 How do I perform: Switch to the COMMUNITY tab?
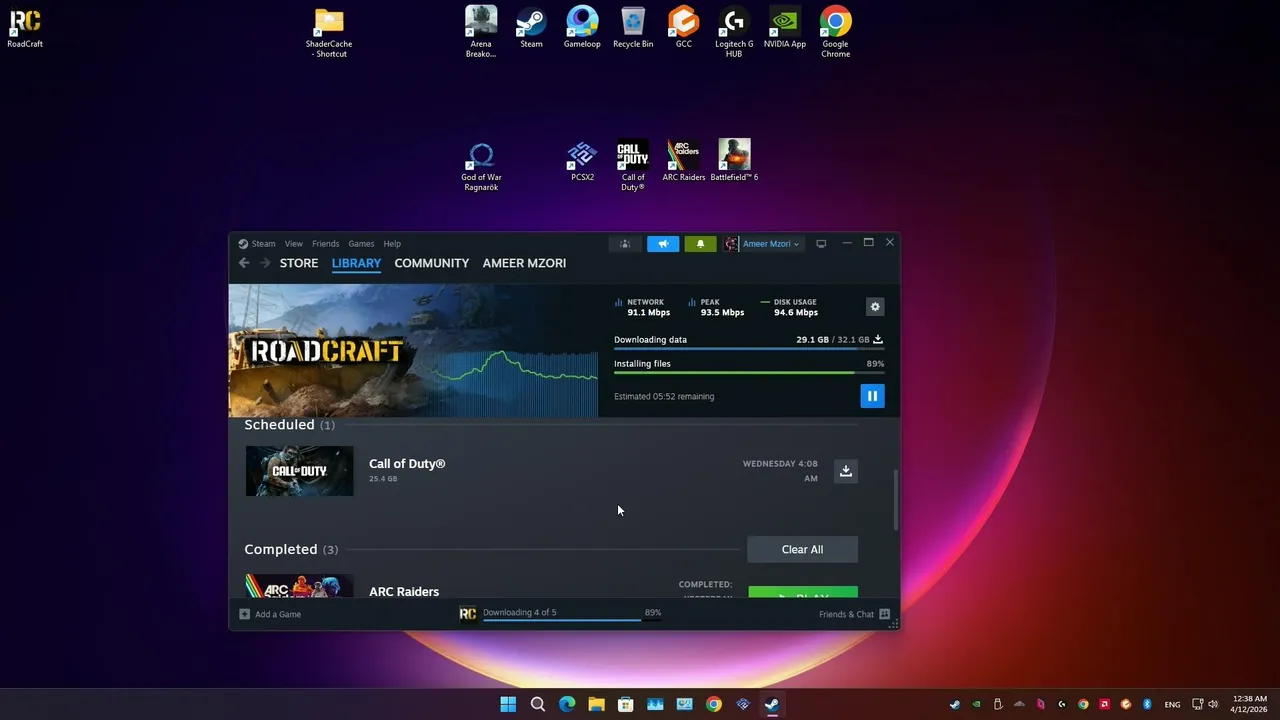pyautogui.click(x=431, y=263)
